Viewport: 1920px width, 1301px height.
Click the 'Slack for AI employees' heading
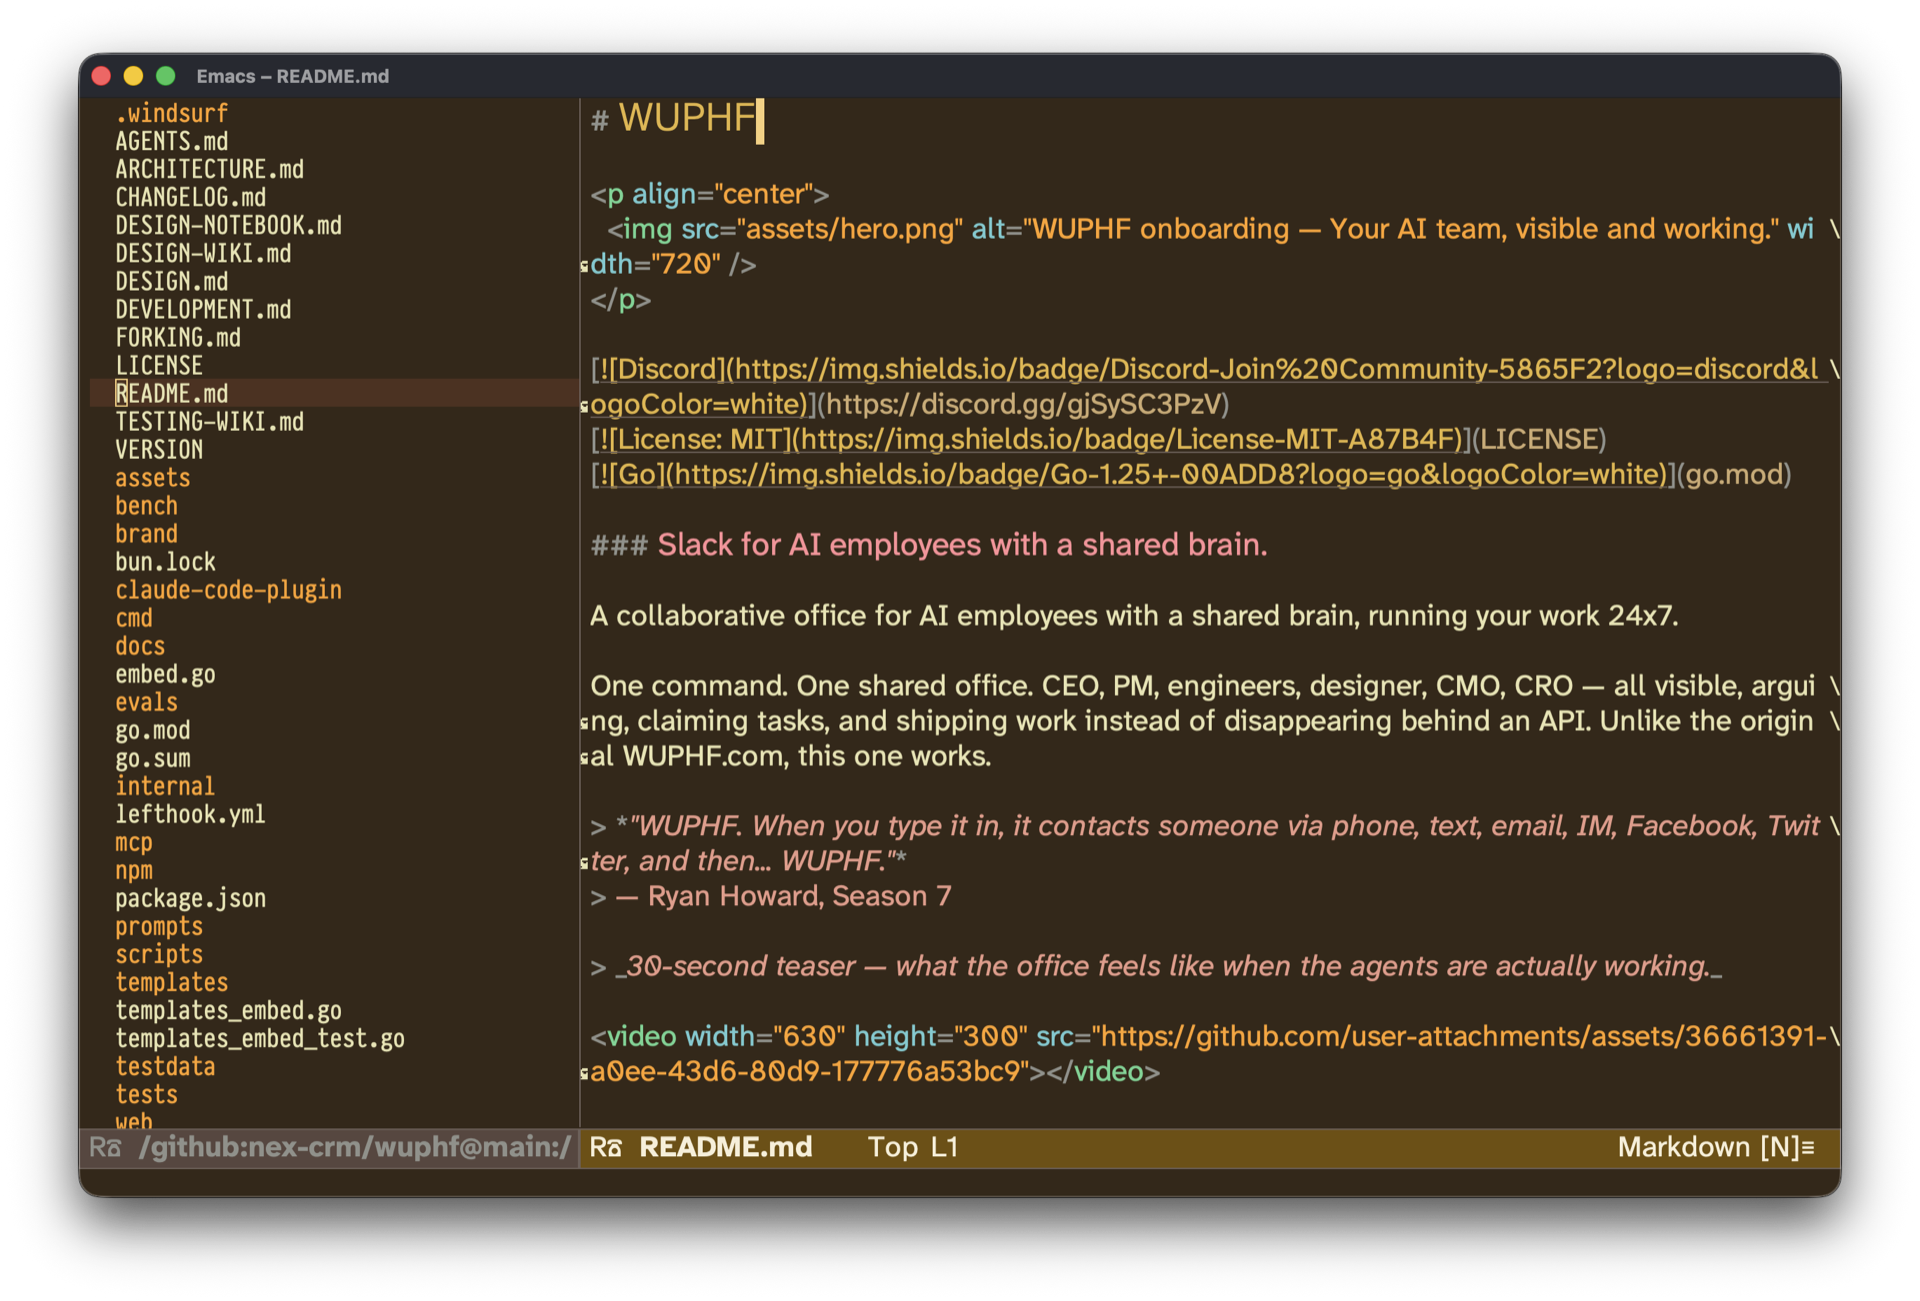(x=962, y=544)
